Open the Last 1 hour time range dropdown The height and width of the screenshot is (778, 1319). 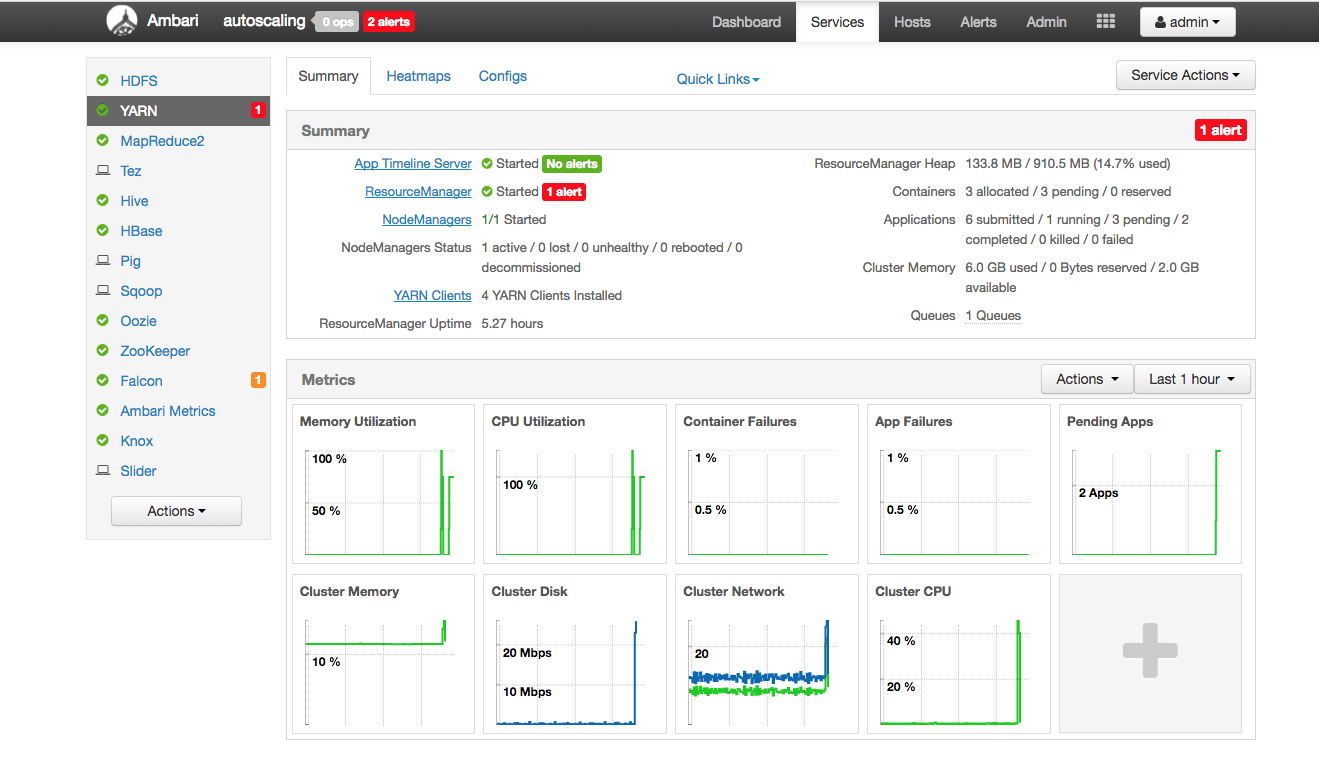(x=1192, y=378)
